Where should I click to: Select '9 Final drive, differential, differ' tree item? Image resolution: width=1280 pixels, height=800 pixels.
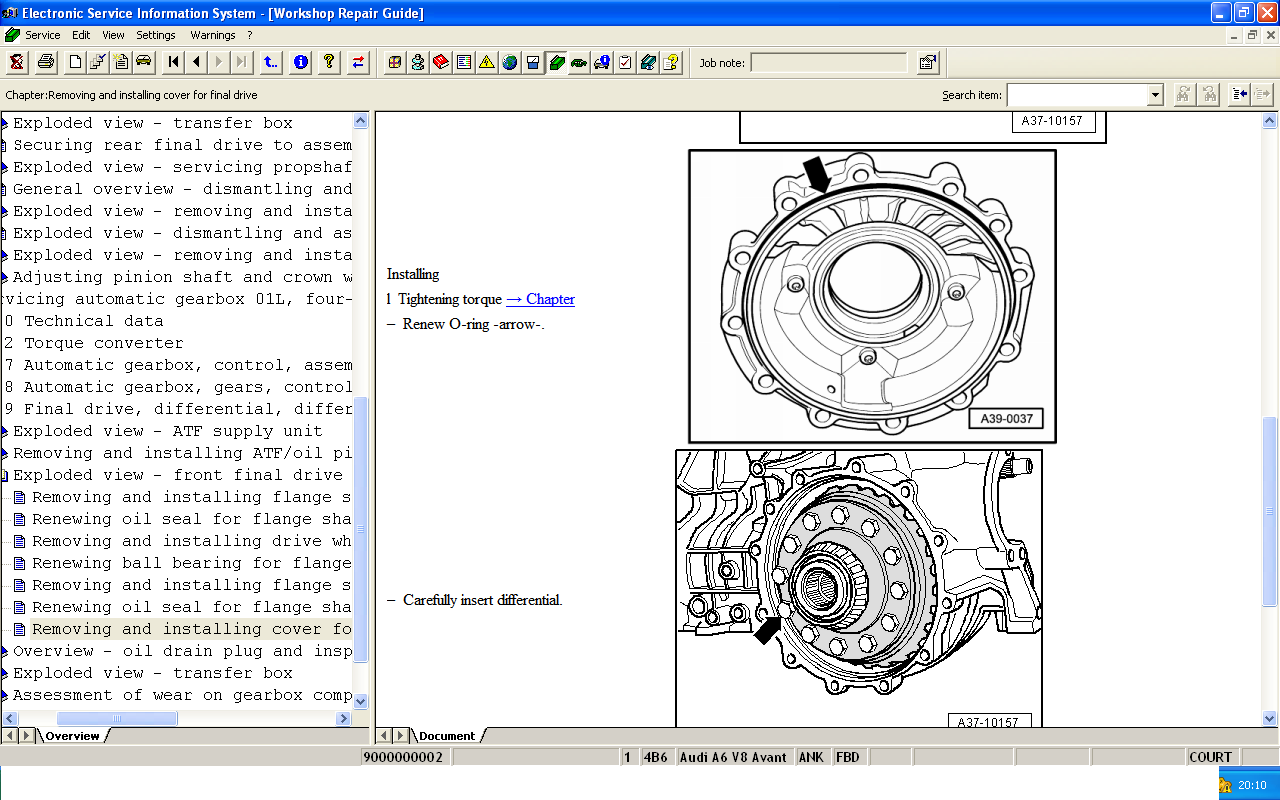click(x=177, y=409)
